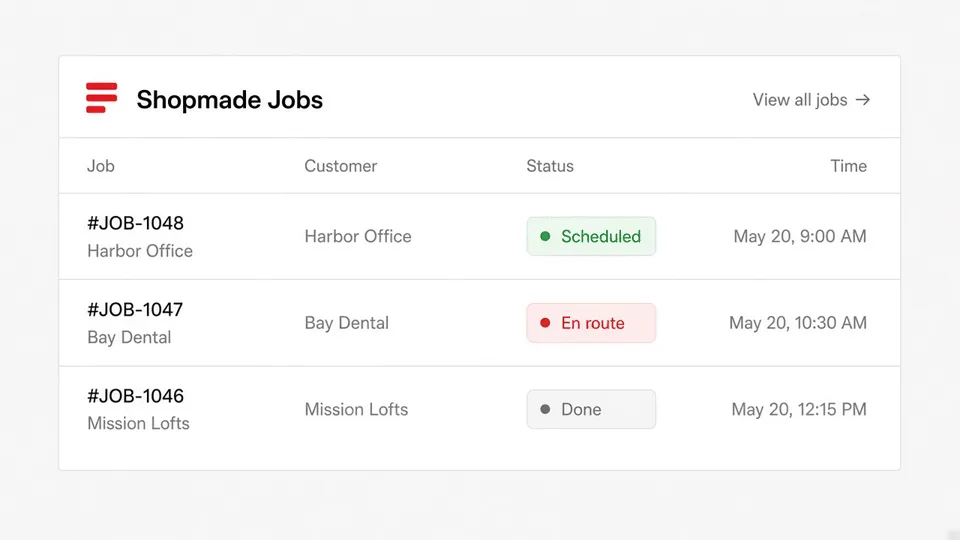Click the time May 20, 12:15 PM
The width and height of the screenshot is (960, 540).
(x=799, y=409)
